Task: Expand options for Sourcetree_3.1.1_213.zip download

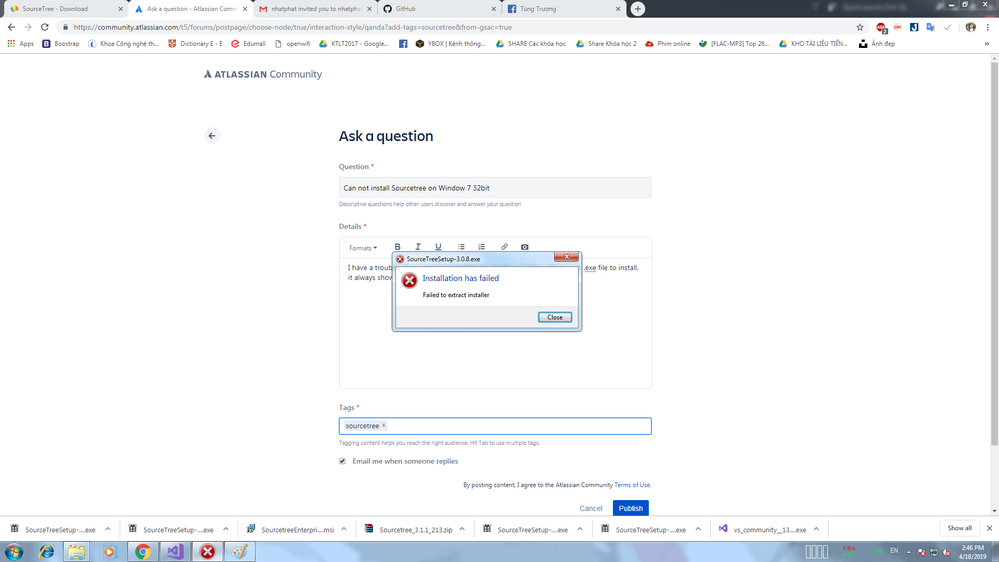Action: click(462, 530)
